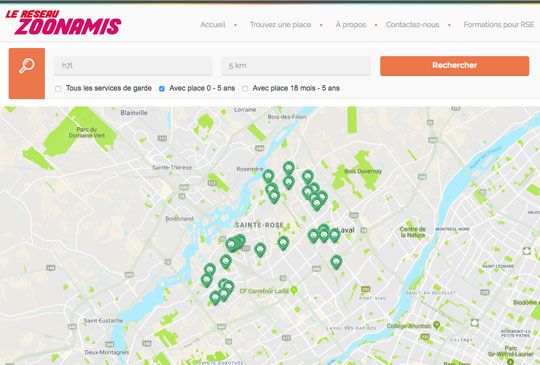The height and width of the screenshot is (365, 540).
Task: Click the Le Réseau Zoonamis logo
Action: 63,23
